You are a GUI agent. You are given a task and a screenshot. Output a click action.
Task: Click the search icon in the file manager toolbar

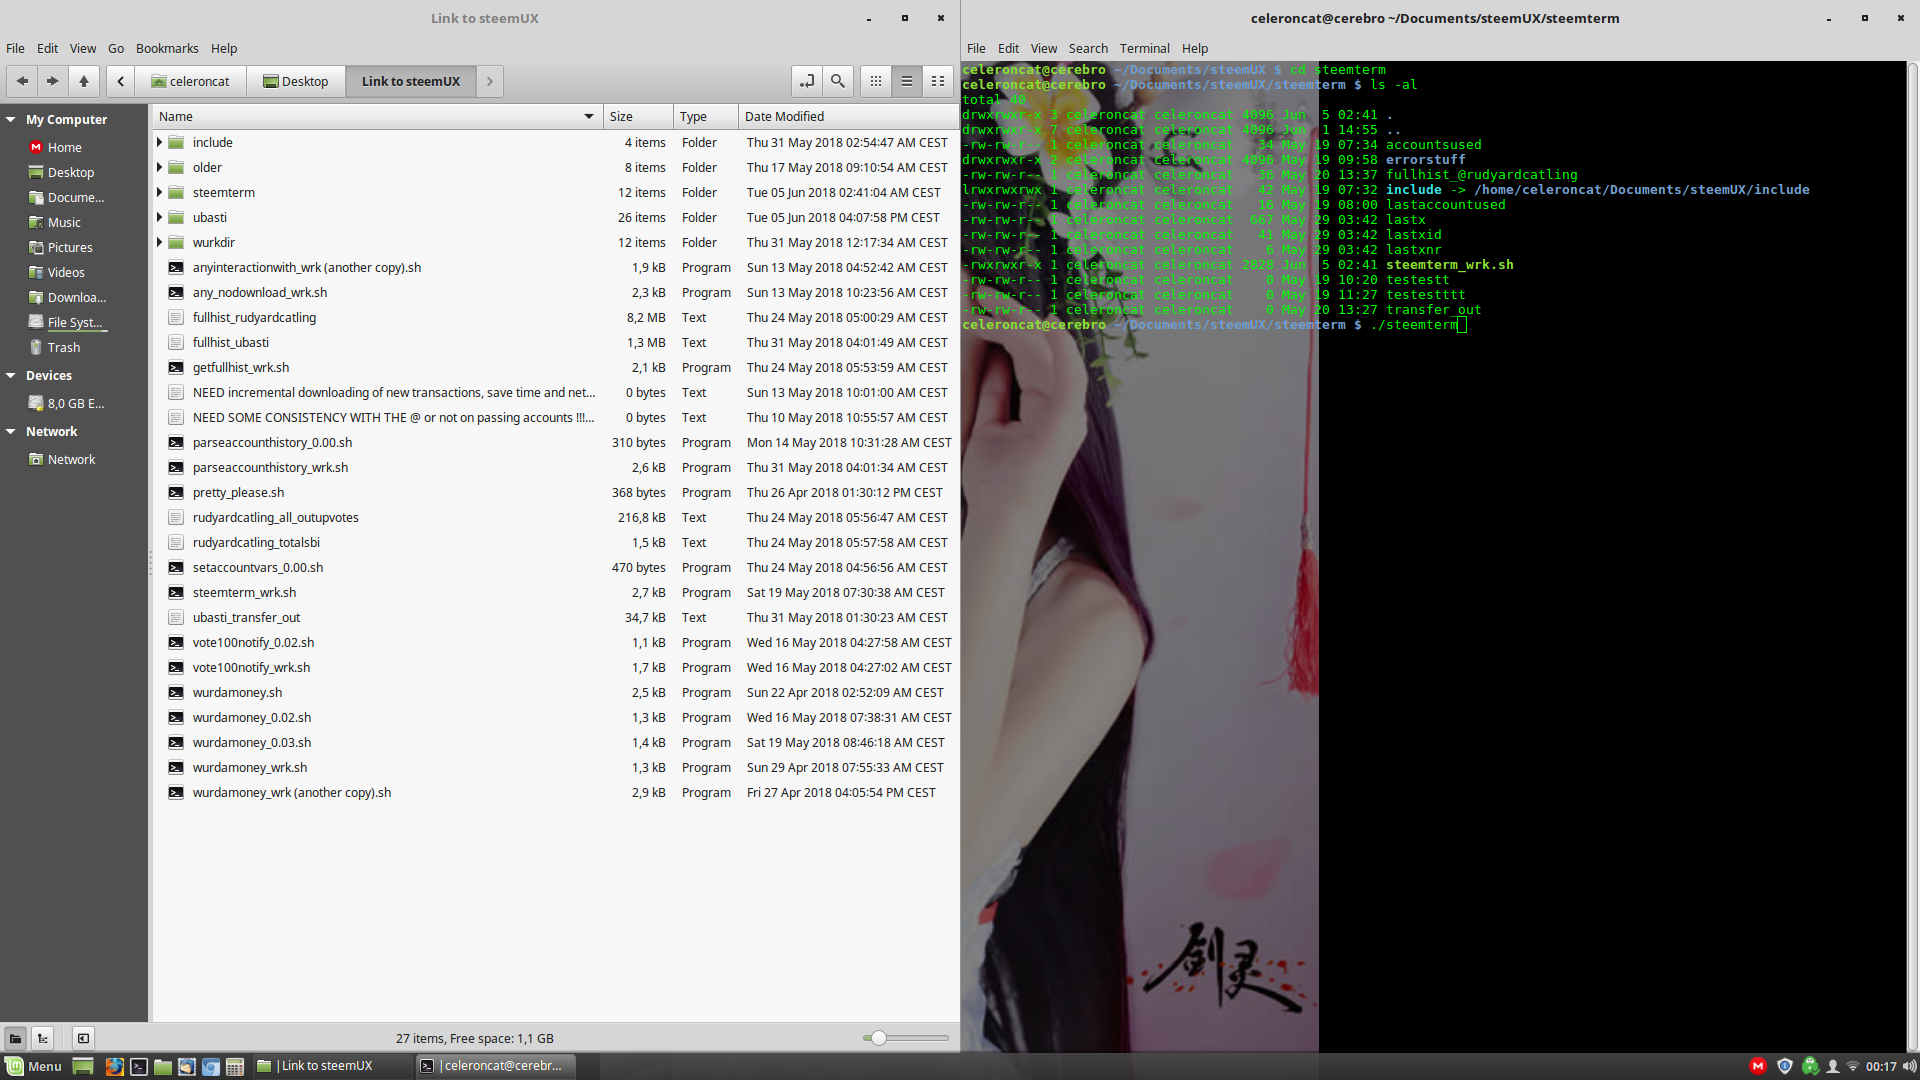[838, 81]
